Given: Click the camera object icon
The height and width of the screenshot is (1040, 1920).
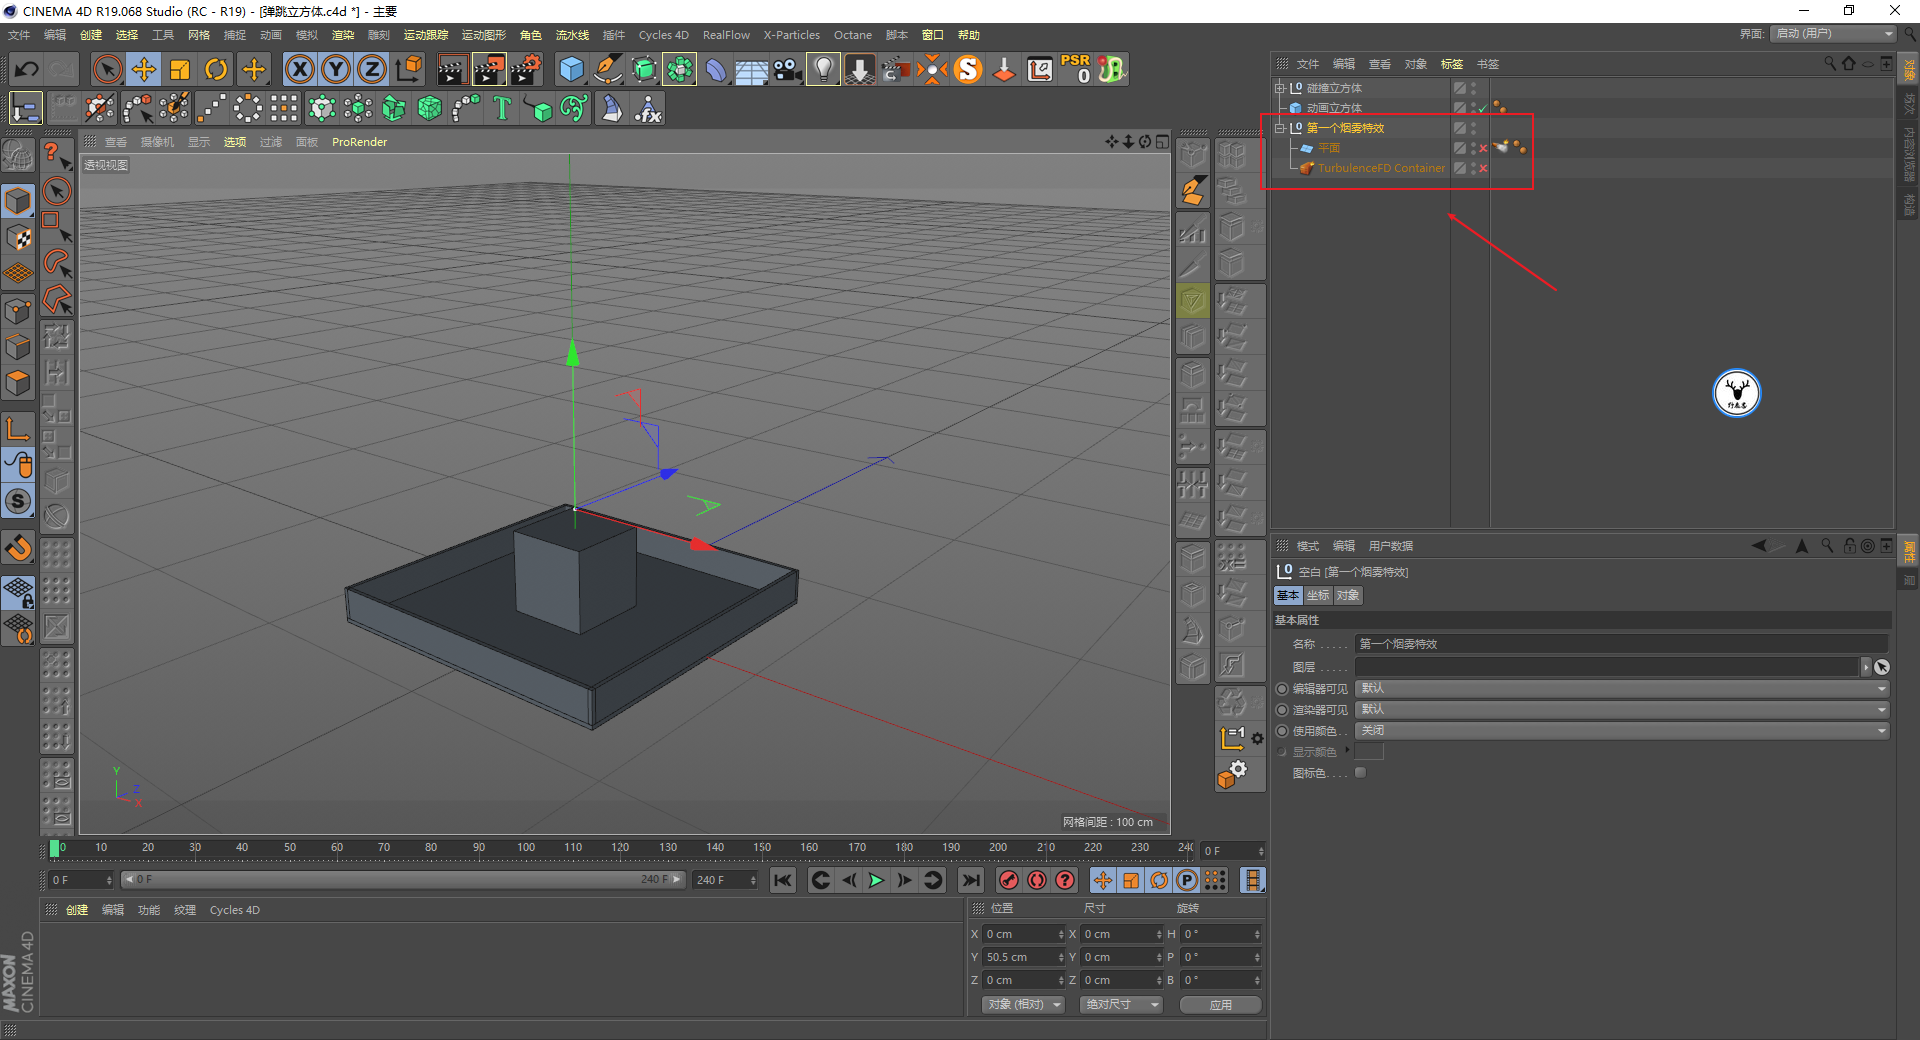Looking at the screenshot, I should pos(788,69).
